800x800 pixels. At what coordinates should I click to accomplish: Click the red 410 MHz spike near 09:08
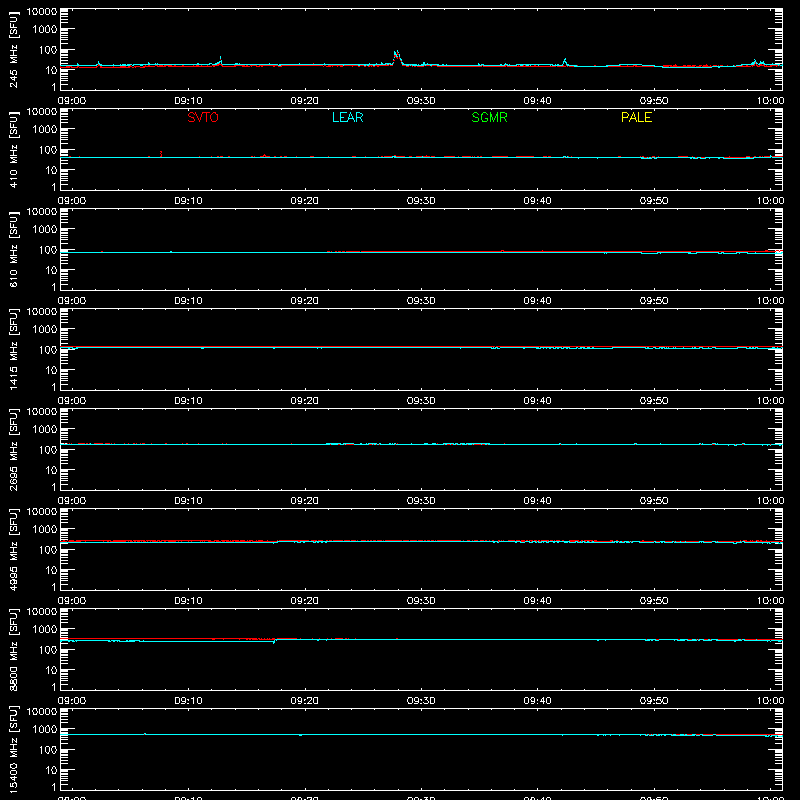click(161, 154)
